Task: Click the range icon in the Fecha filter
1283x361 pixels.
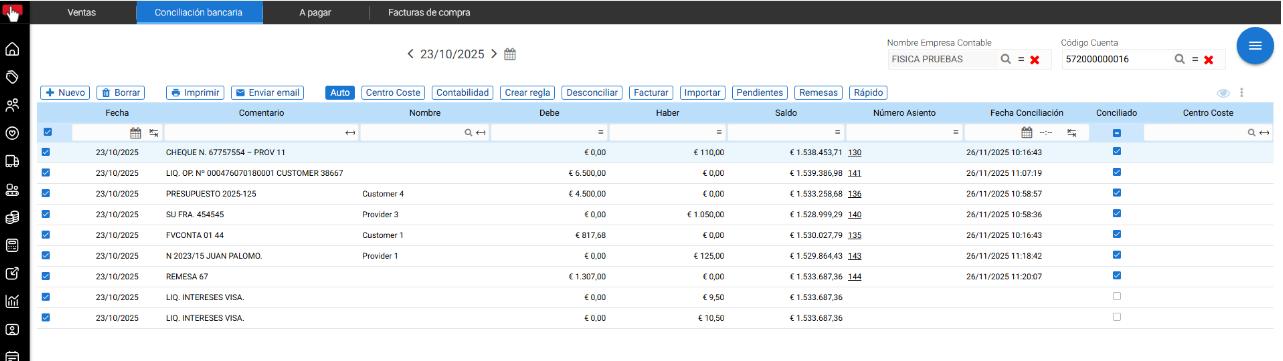Action: pyautogui.click(x=154, y=132)
